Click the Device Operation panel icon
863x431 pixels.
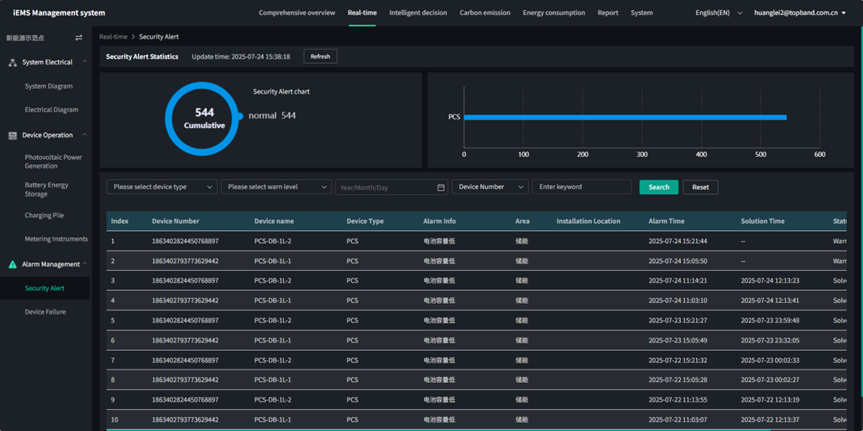coord(12,135)
